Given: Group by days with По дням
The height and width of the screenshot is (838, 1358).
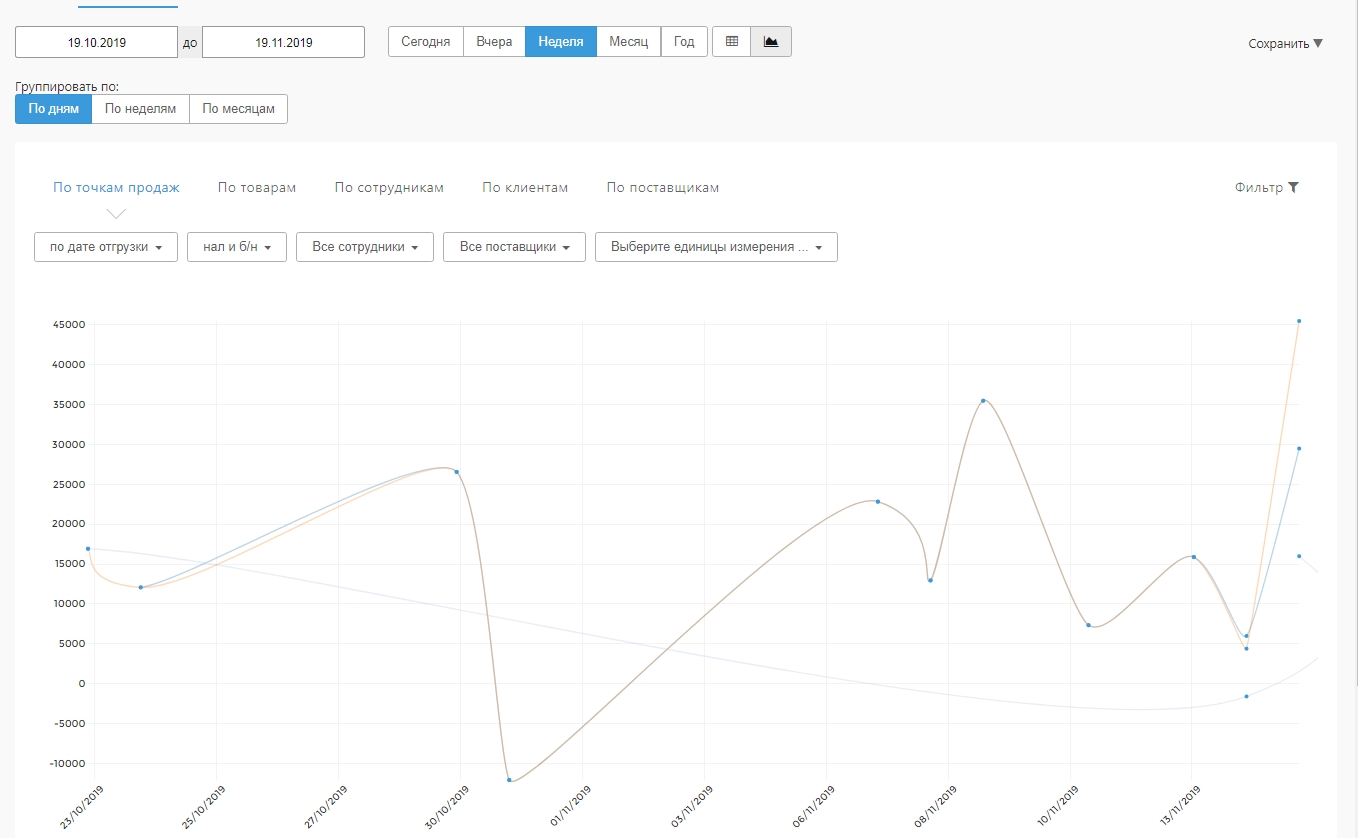Looking at the screenshot, I should pos(53,109).
